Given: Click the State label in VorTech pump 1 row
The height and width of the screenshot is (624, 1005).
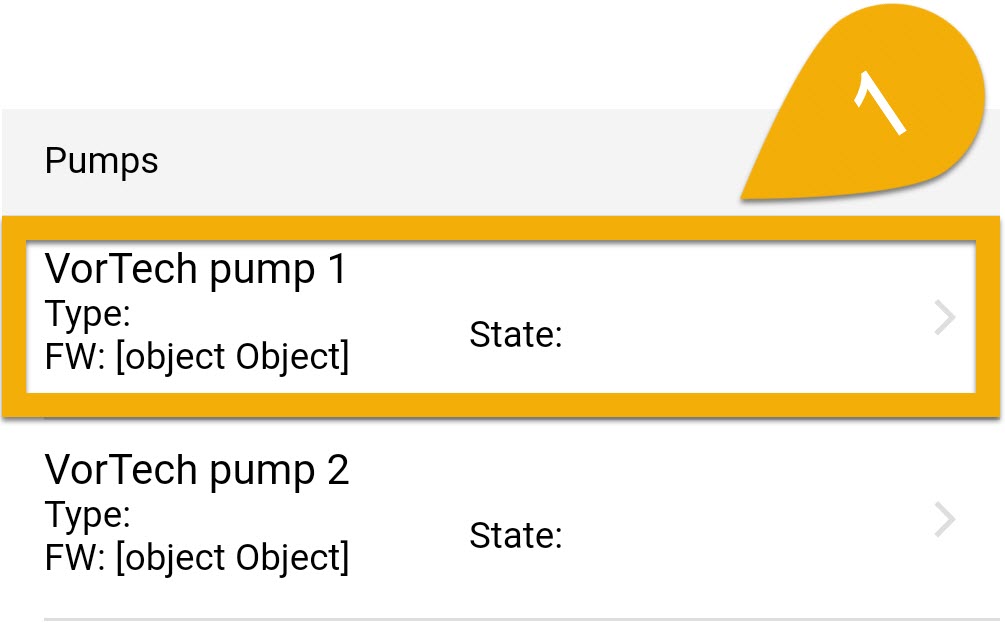Looking at the screenshot, I should pyautogui.click(x=516, y=334).
